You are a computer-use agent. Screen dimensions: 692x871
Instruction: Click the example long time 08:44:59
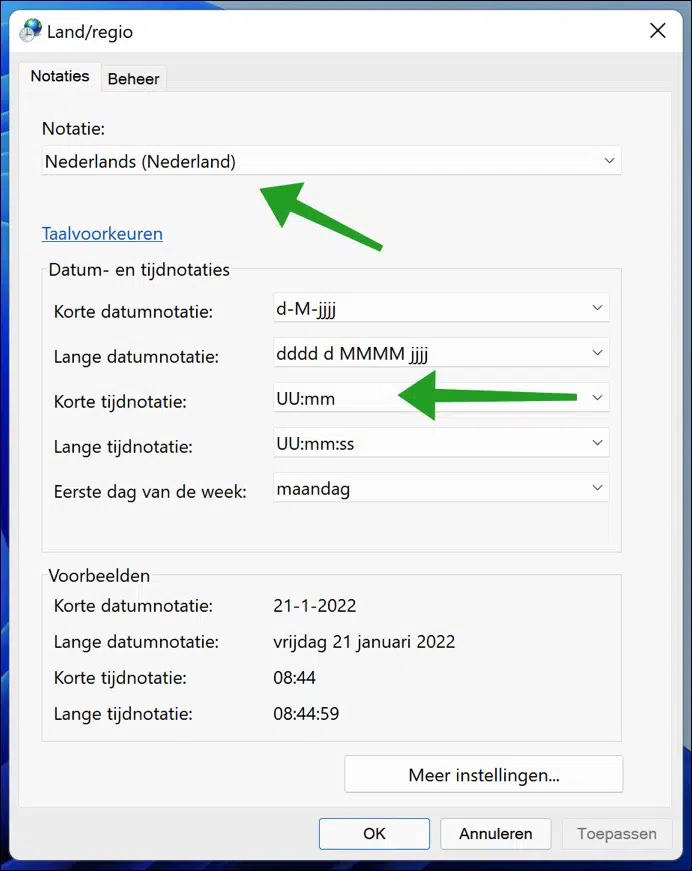(306, 713)
